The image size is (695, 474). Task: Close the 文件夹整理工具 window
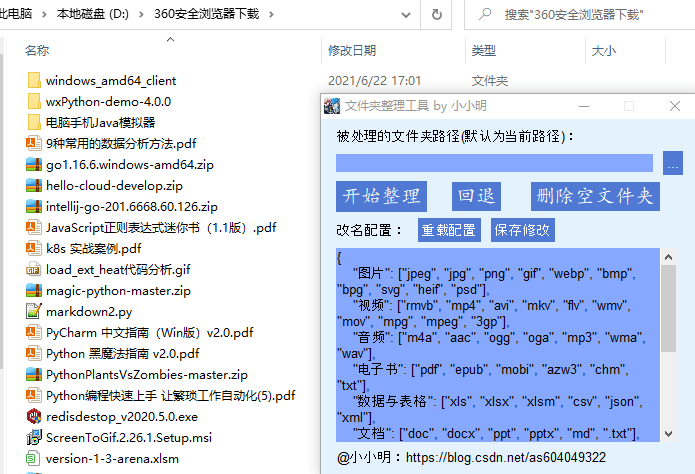point(675,106)
